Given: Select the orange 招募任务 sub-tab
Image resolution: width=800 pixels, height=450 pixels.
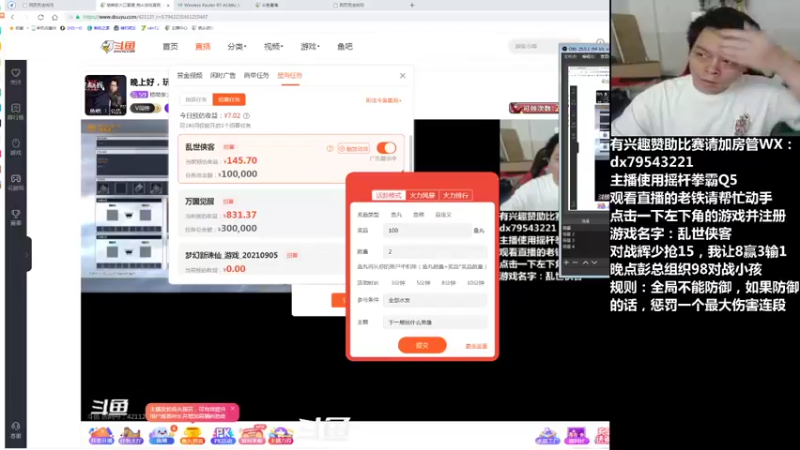Looking at the screenshot, I should [x=229, y=99].
